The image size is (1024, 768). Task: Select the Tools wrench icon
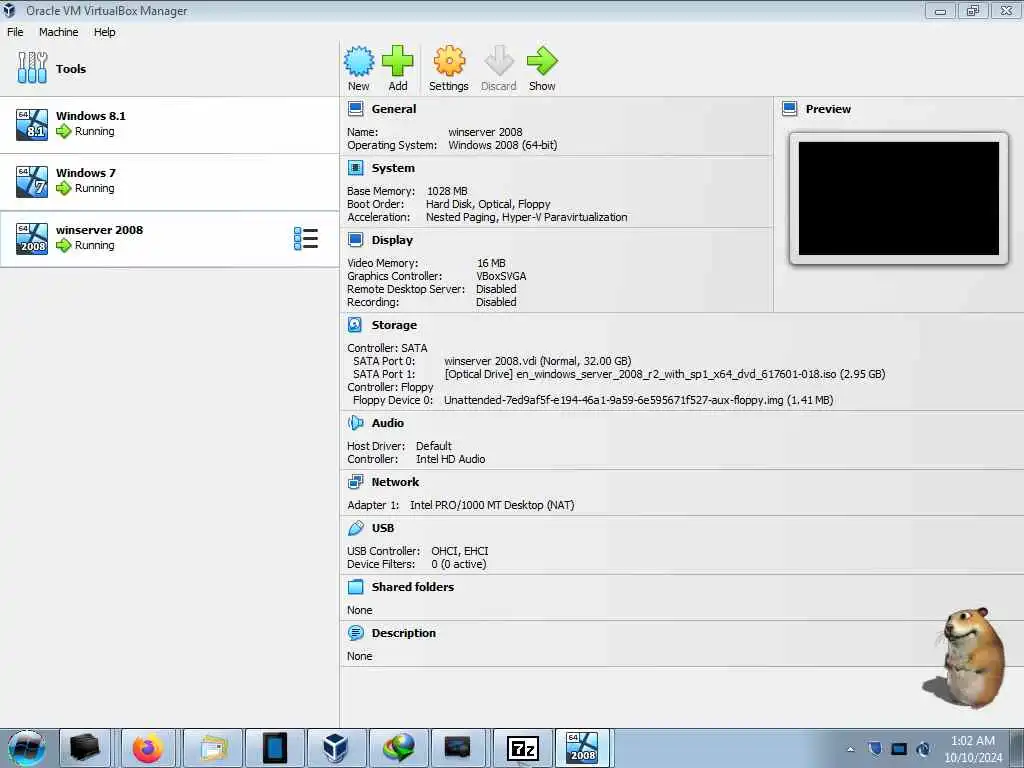click(32, 68)
